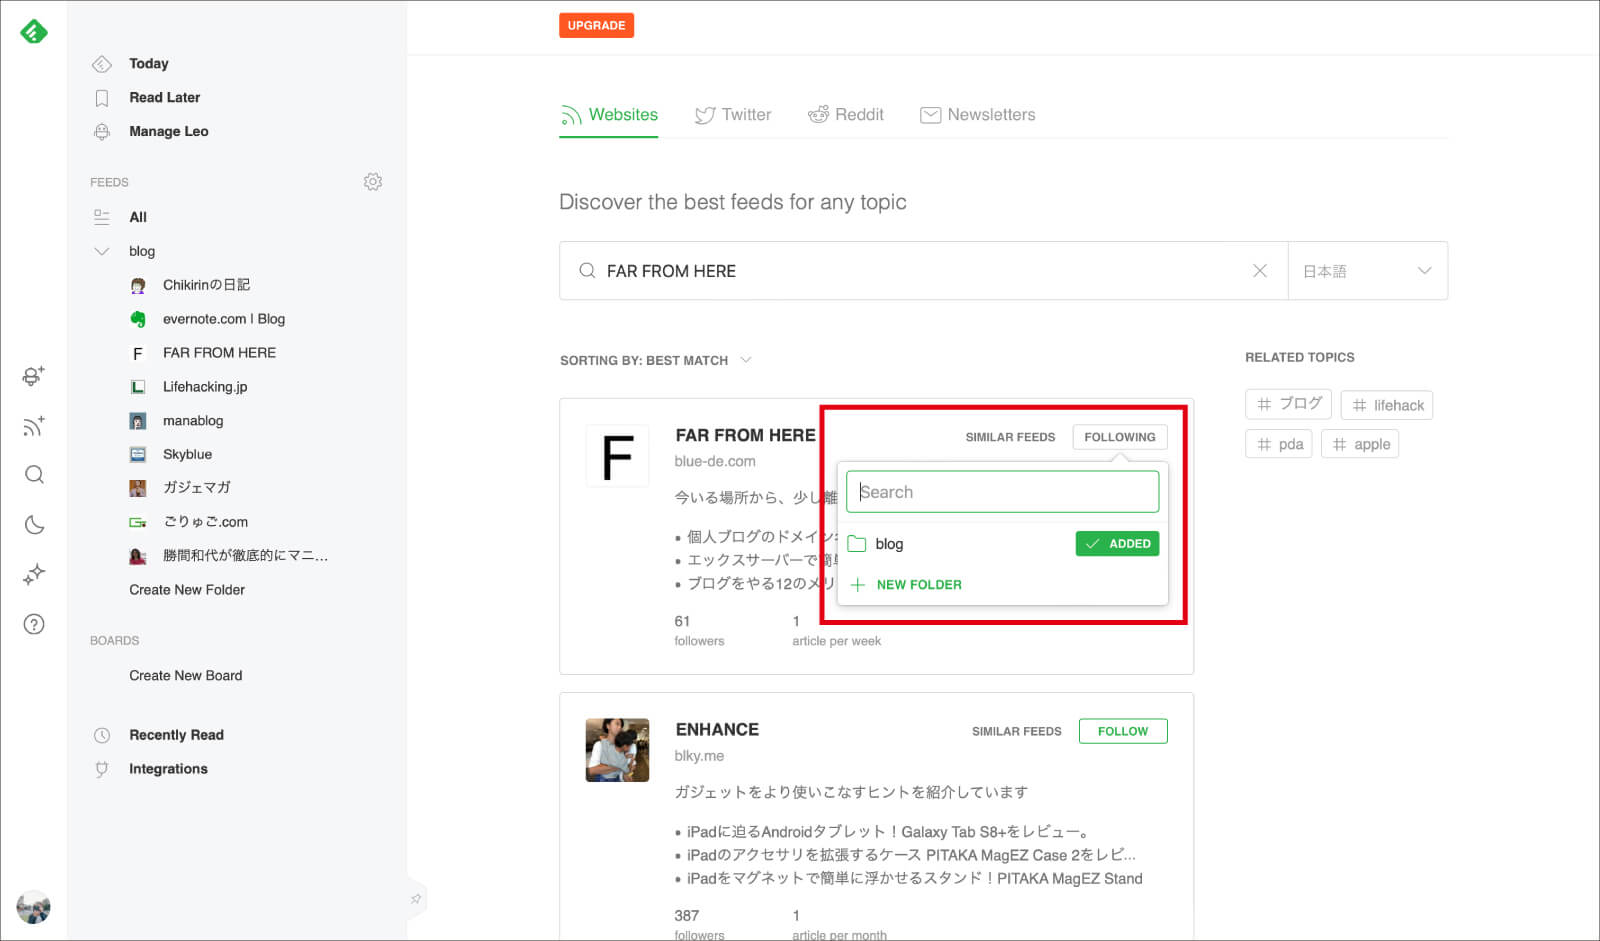
Task: Click SIMILAR FEEDS for FAR FROM HERE
Action: (1010, 437)
